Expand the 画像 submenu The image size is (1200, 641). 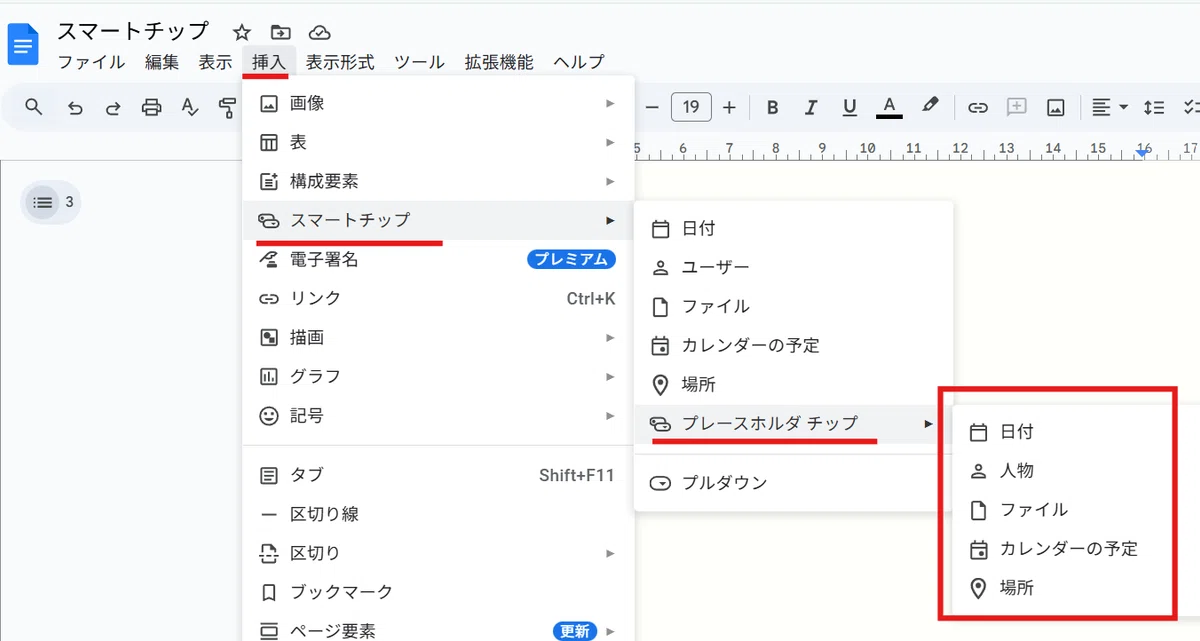coord(438,103)
